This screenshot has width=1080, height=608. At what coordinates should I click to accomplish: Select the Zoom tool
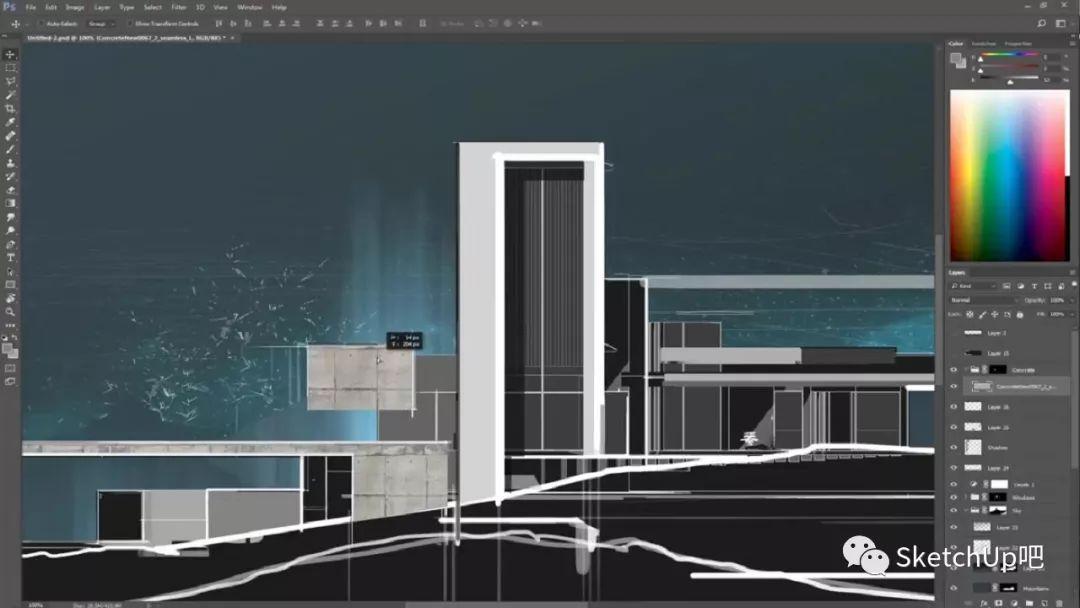tap(10, 312)
